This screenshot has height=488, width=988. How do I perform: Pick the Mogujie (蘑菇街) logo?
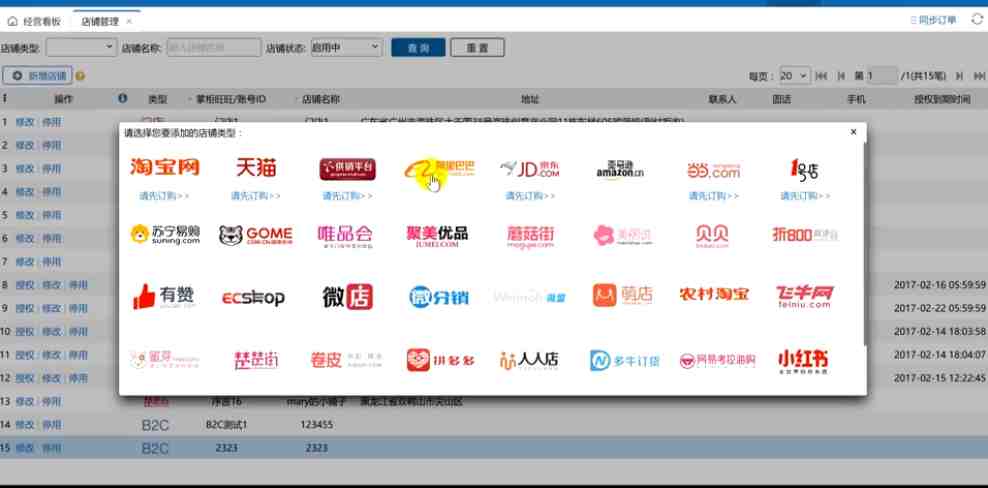coord(530,236)
